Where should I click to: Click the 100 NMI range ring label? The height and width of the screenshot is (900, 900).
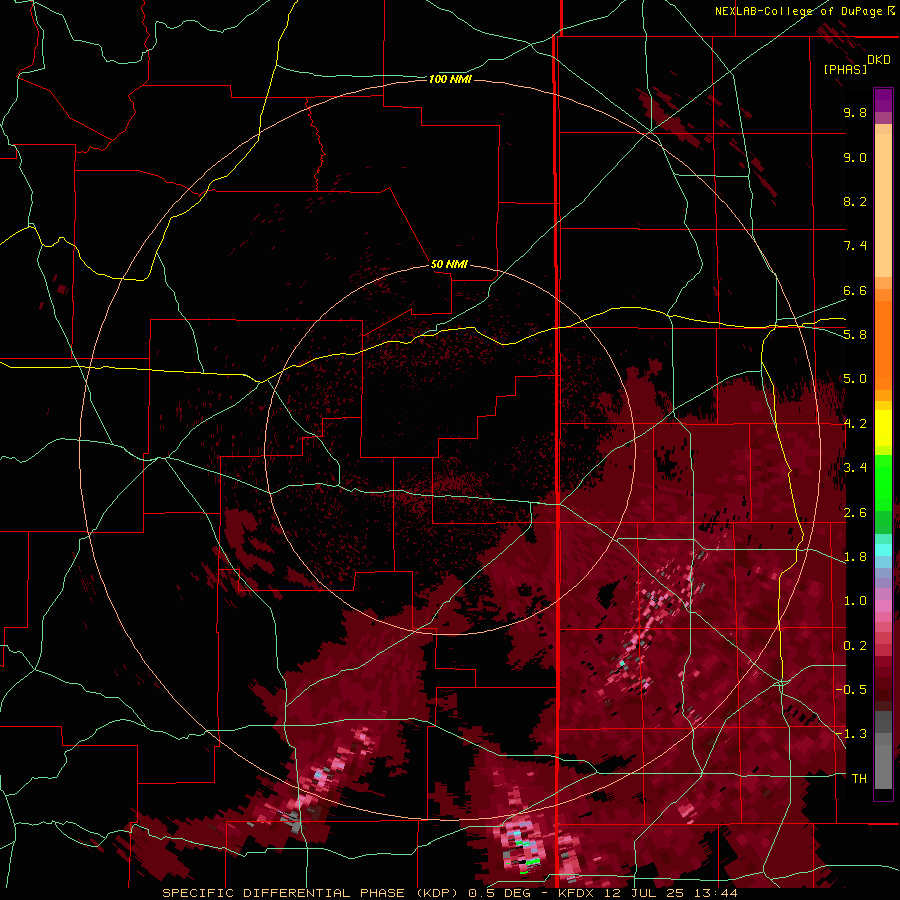point(450,79)
